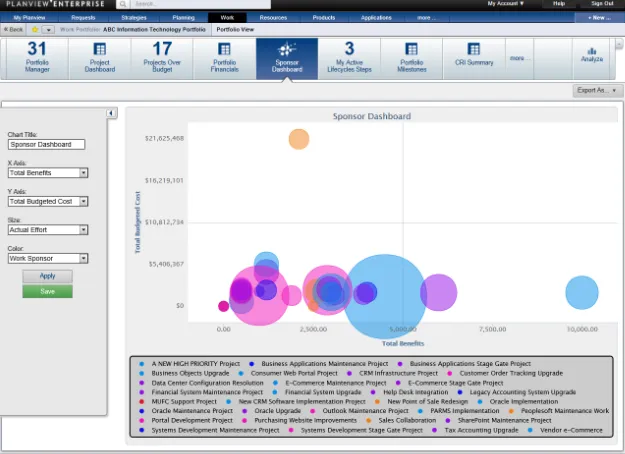Open the Portfolio Financials tile icon

click(224, 49)
